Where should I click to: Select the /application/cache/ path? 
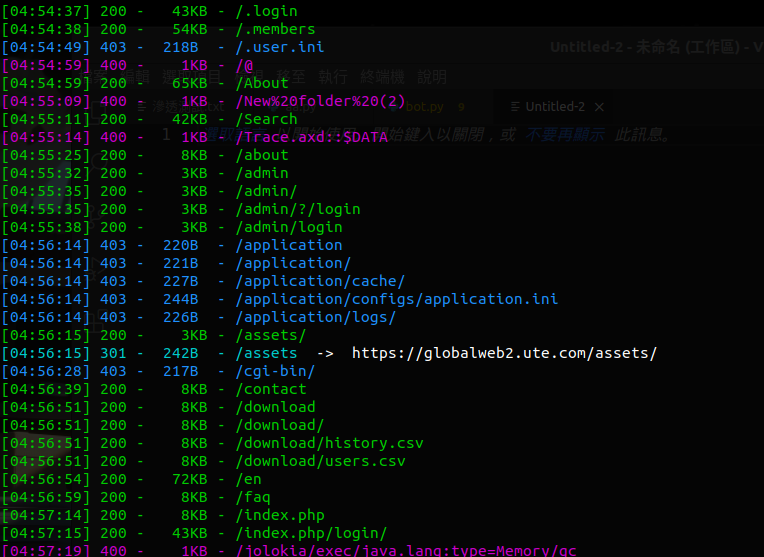click(320, 282)
